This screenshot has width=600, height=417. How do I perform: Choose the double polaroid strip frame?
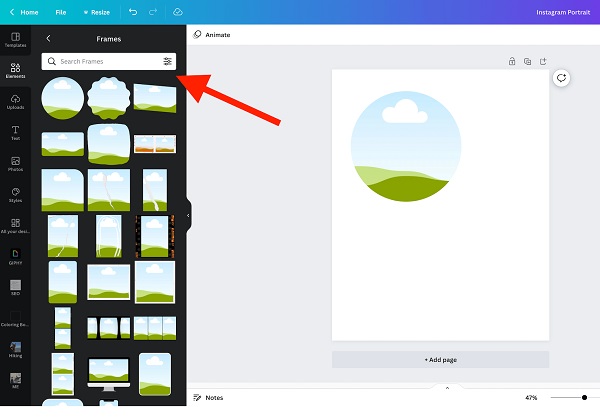155,144
